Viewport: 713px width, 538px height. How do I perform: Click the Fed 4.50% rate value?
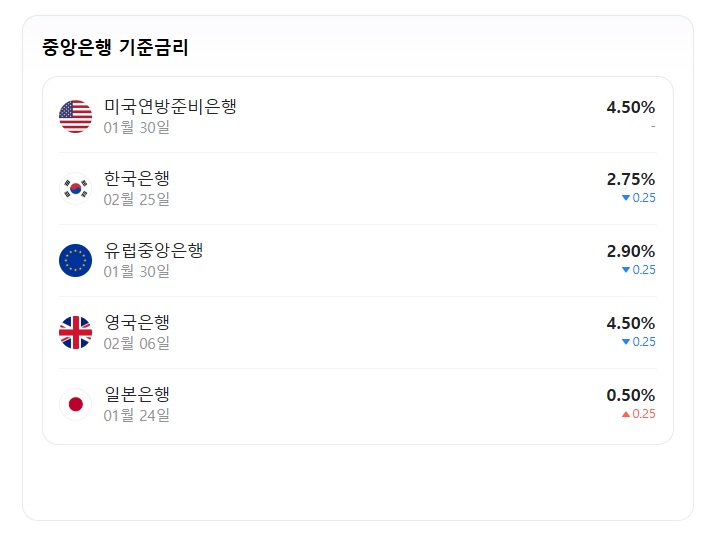(x=631, y=107)
